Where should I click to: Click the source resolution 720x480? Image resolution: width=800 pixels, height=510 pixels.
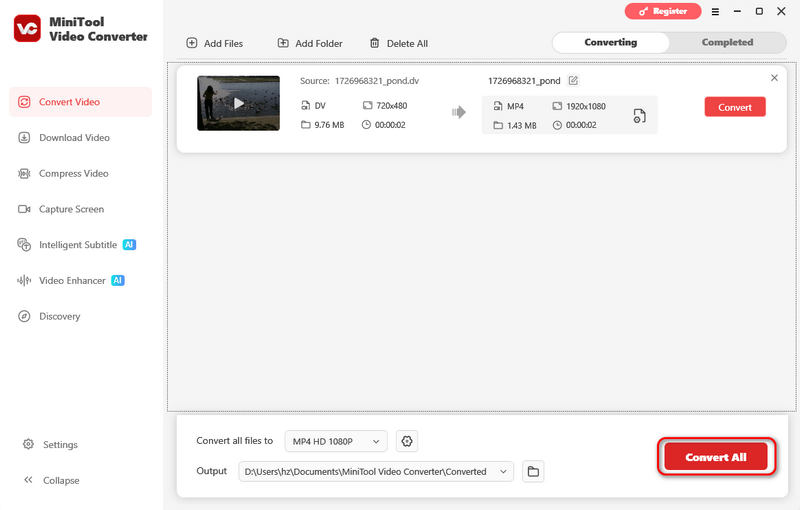(x=391, y=106)
